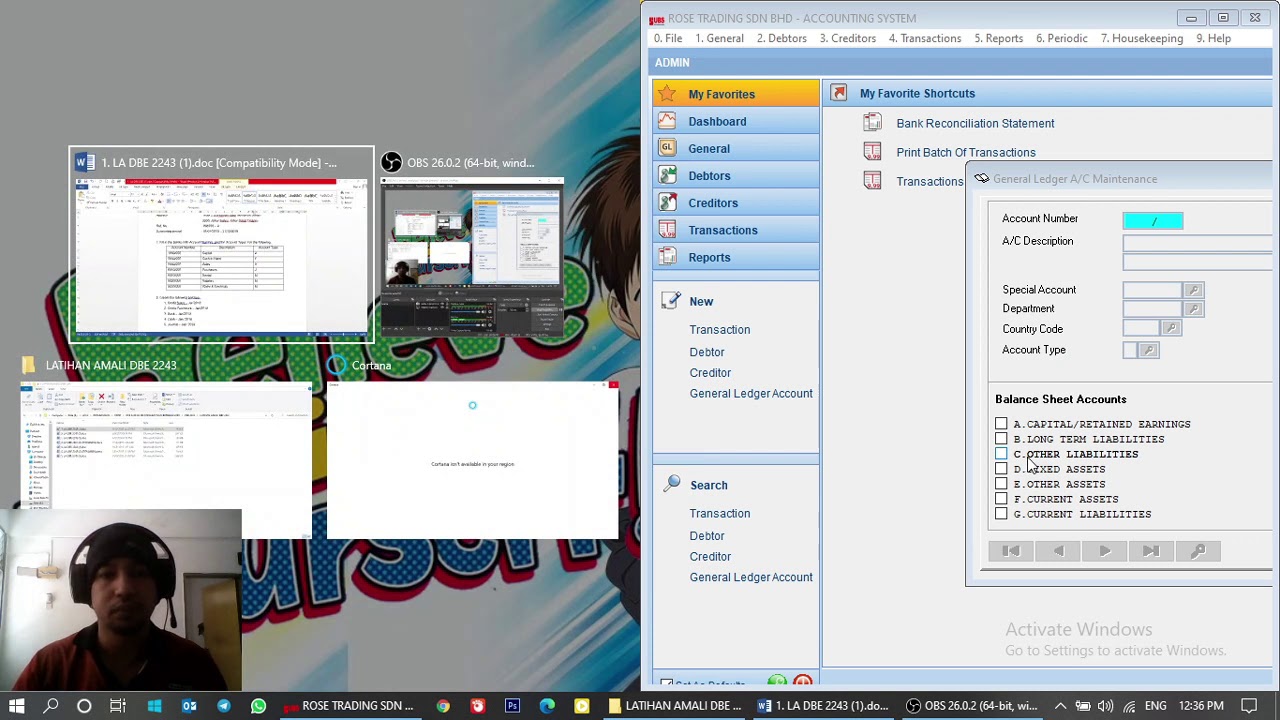Click the Transactions icon in the sidebar
The image size is (1280, 720).
click(667, 230)
